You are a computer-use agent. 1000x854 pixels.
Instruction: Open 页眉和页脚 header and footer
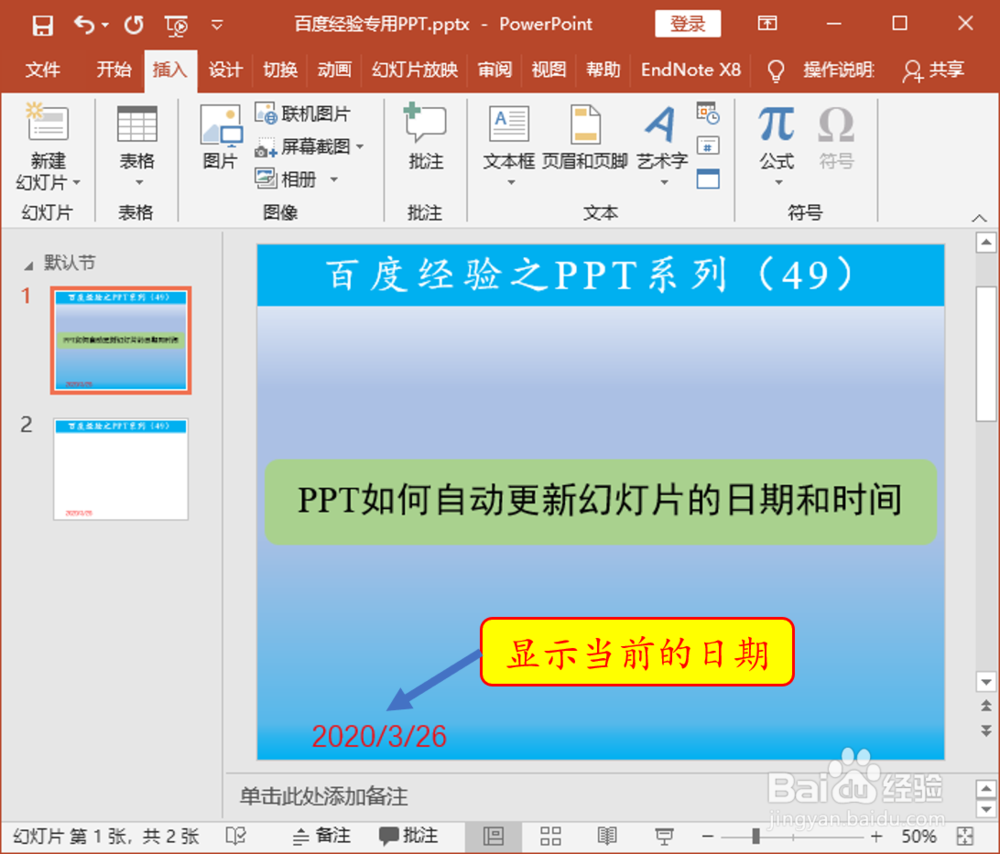pos(585,138)
